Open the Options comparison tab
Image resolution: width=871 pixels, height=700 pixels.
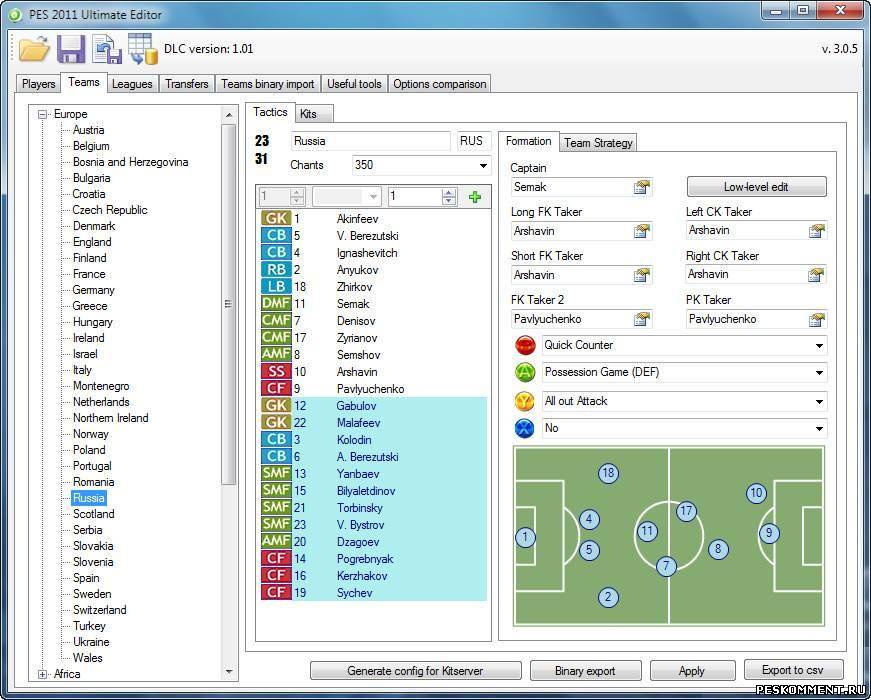[440, 84]
